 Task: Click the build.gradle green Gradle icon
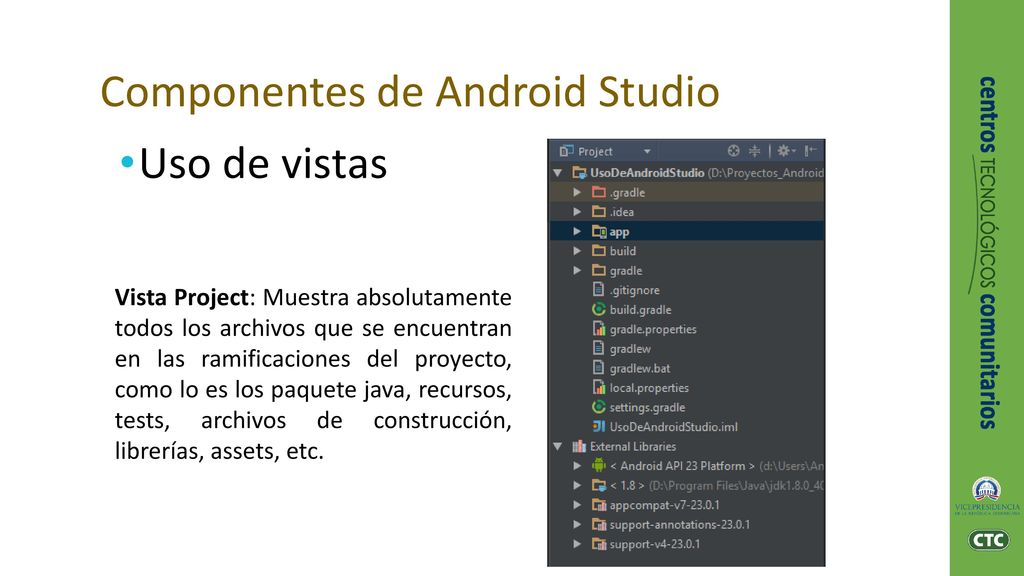pos(598,310)
